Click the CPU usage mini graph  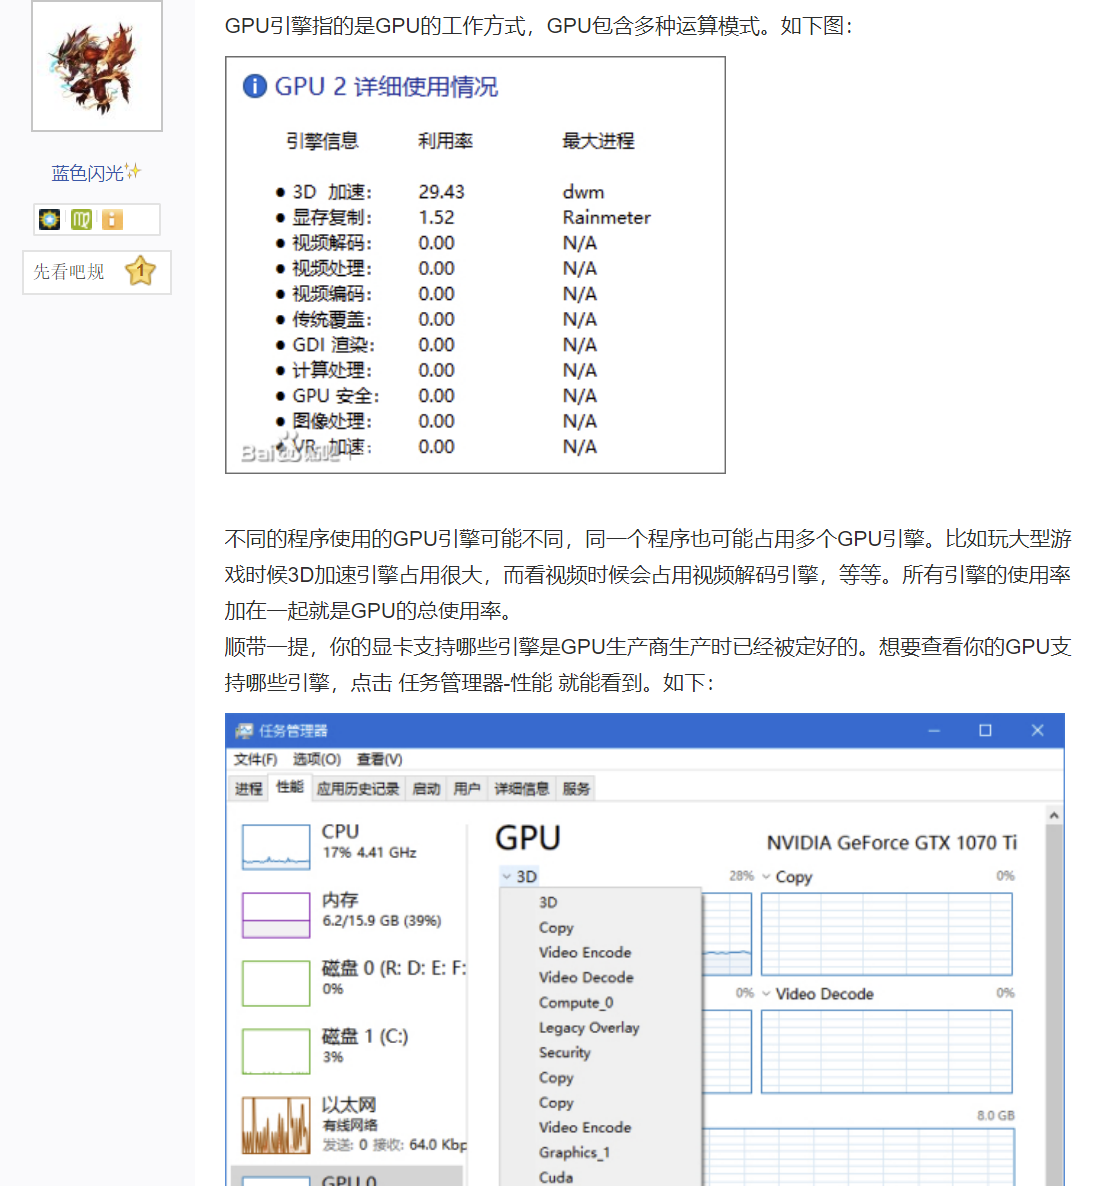point(276,847)
